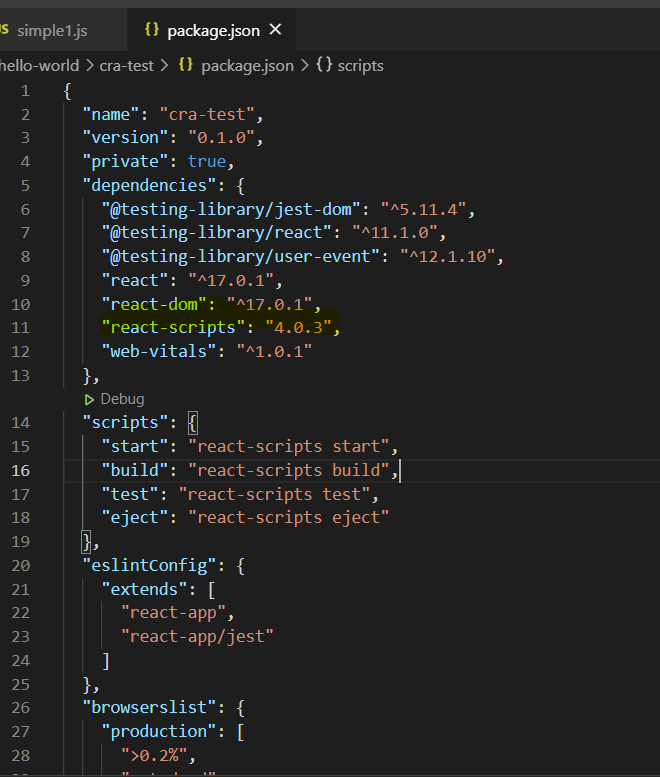Click "@testing-library/jest-dom" key
The width and height of the screenshot is (660, 777).
pos(231,209)
